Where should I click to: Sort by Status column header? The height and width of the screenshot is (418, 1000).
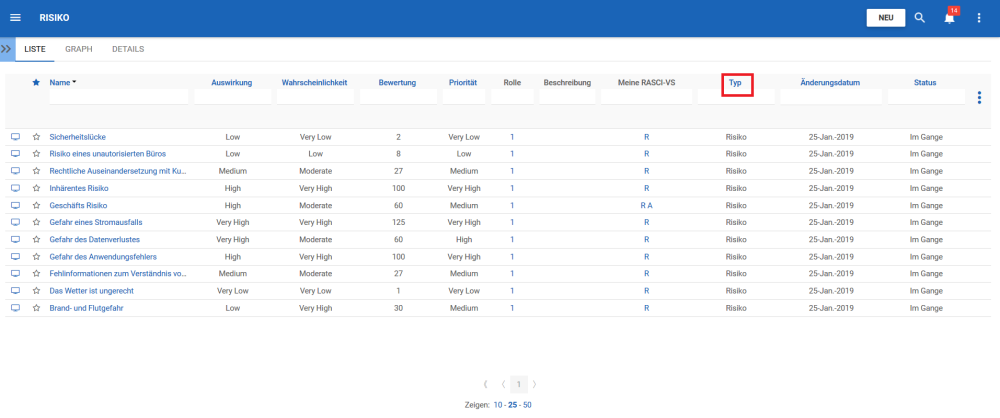tap(925, 82)
